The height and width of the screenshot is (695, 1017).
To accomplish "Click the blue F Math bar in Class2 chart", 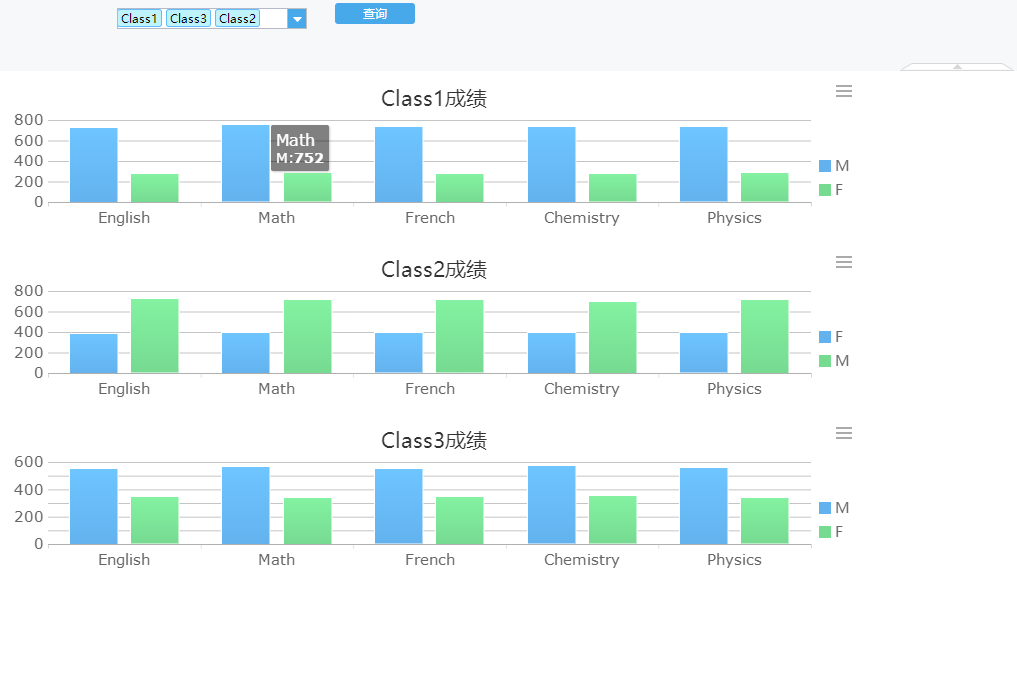I will [246, 353].
